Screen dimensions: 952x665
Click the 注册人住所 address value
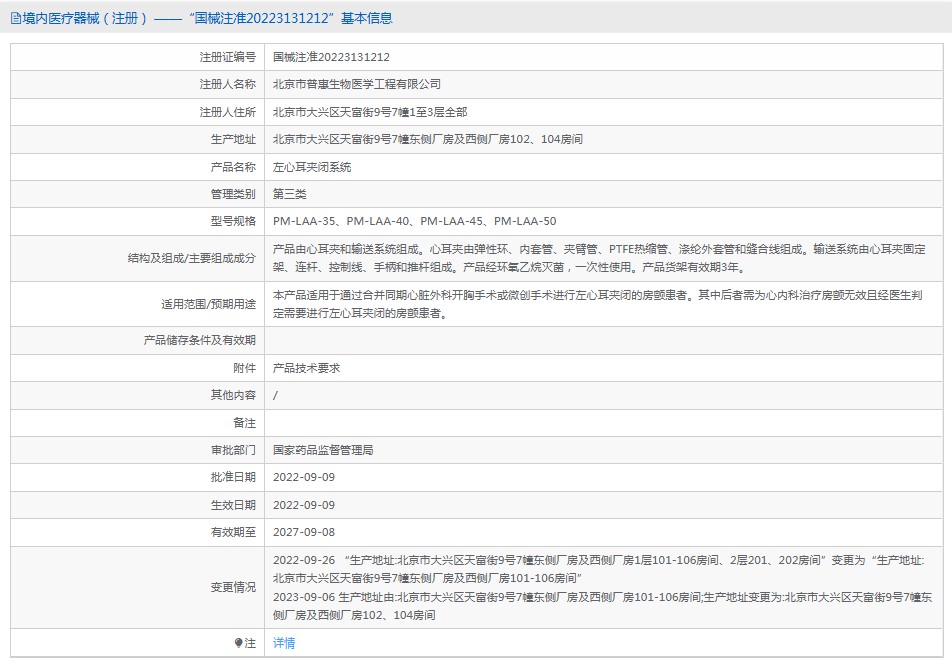pos(369,112)
